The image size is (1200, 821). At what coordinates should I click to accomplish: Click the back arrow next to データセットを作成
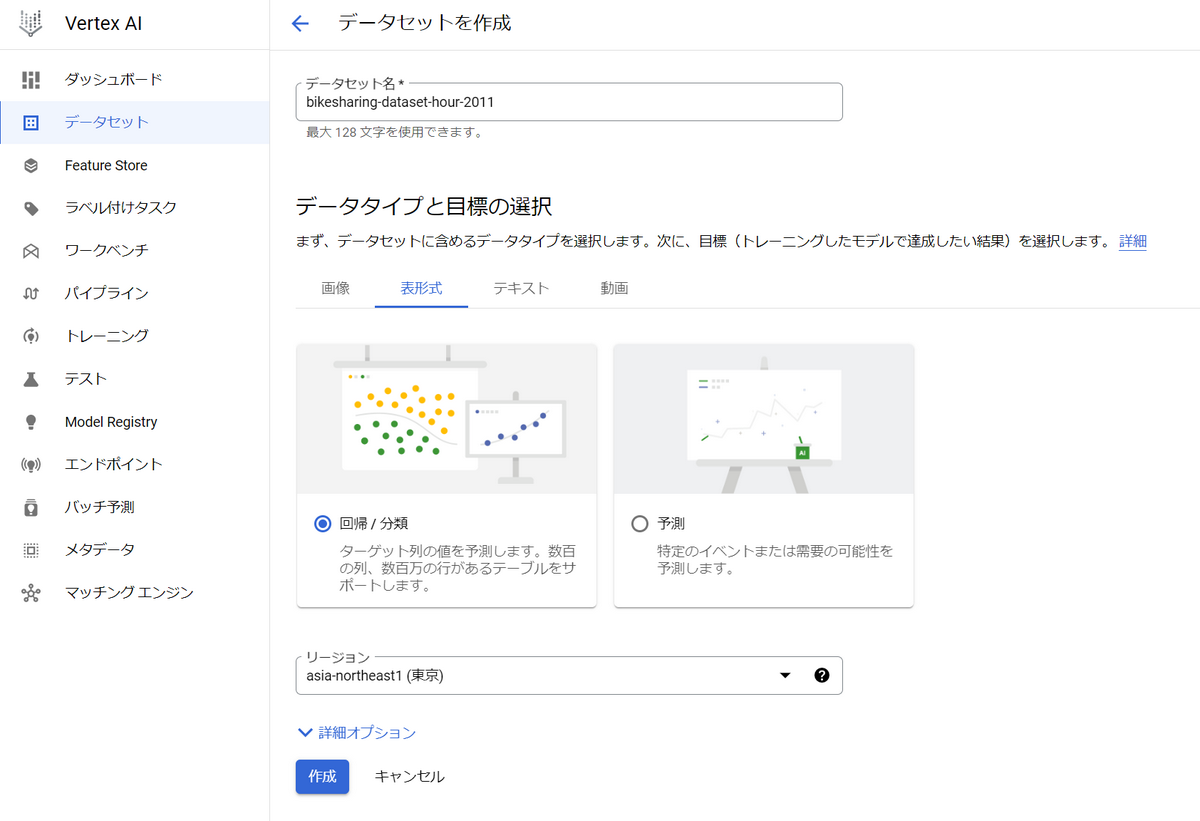coord(300,24)
